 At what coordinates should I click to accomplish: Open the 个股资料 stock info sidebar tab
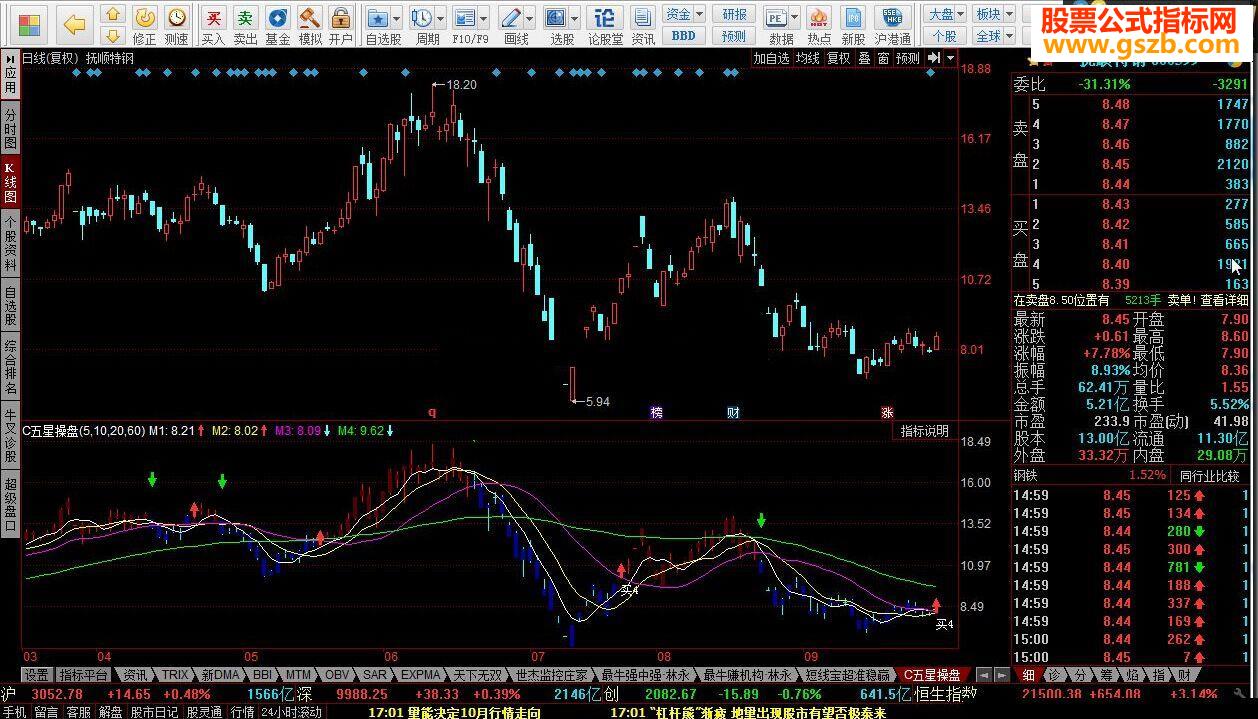[x=10, y=244]
